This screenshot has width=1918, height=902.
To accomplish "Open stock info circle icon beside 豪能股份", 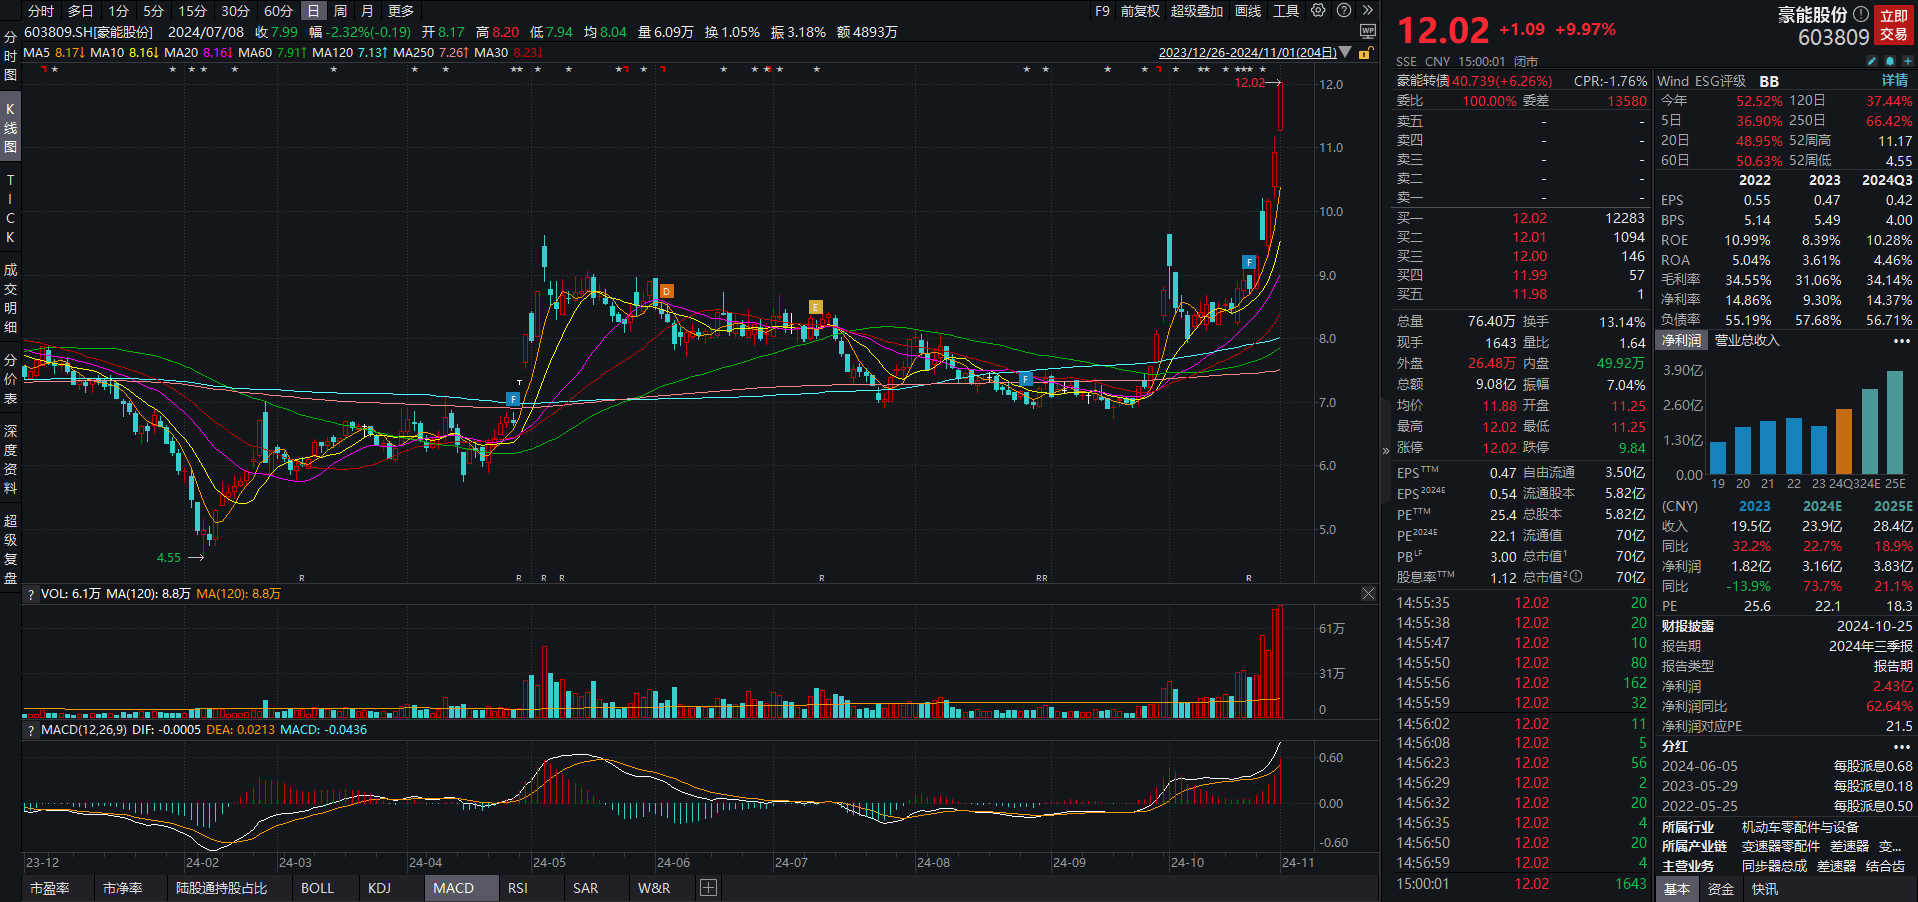I will tap(1860, 14).
